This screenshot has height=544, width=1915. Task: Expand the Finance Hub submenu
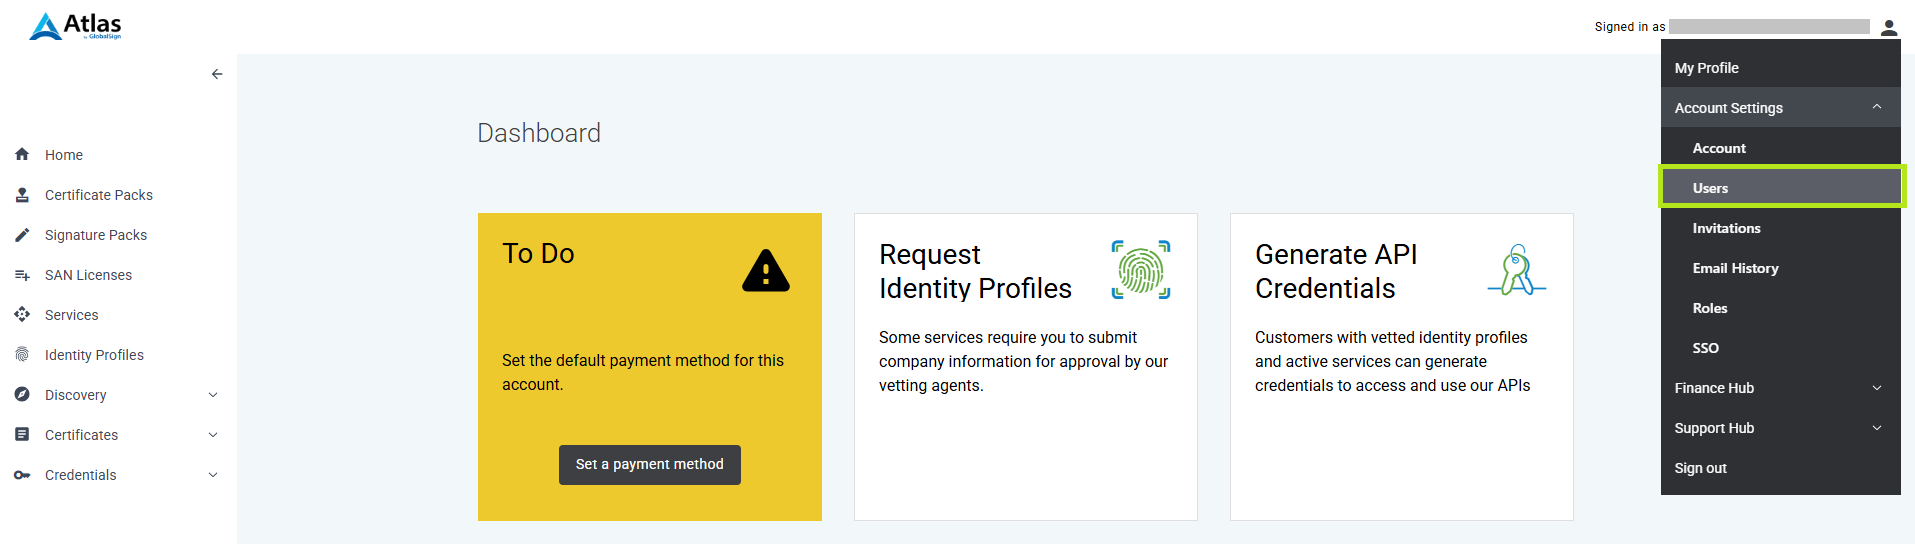pos(1877,388)
